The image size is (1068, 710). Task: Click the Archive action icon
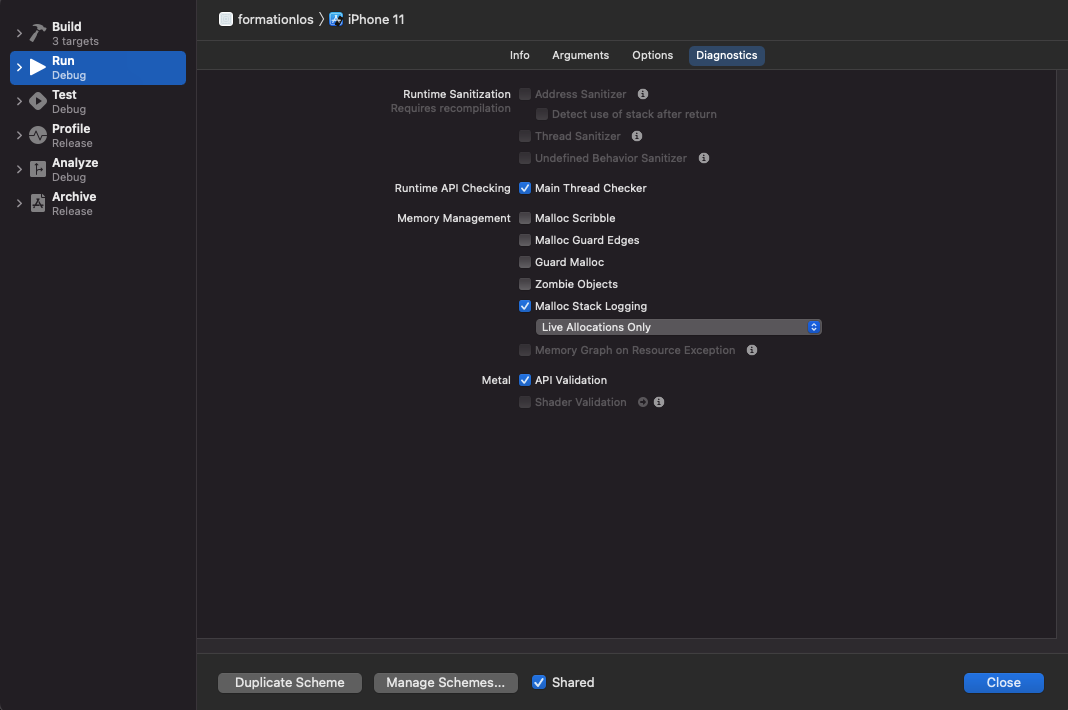coord(38,203)
